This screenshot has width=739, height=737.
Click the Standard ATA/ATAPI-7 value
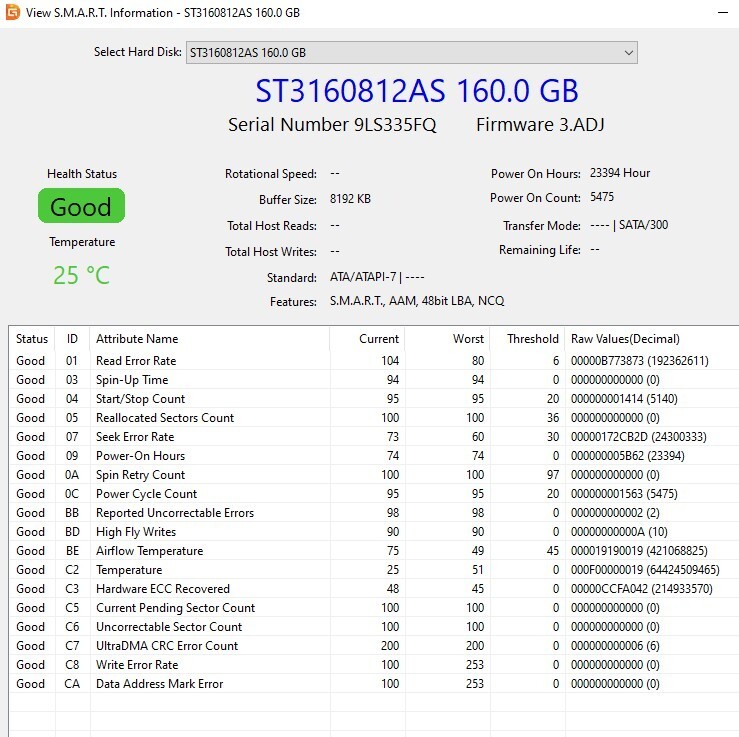(377, 277)
